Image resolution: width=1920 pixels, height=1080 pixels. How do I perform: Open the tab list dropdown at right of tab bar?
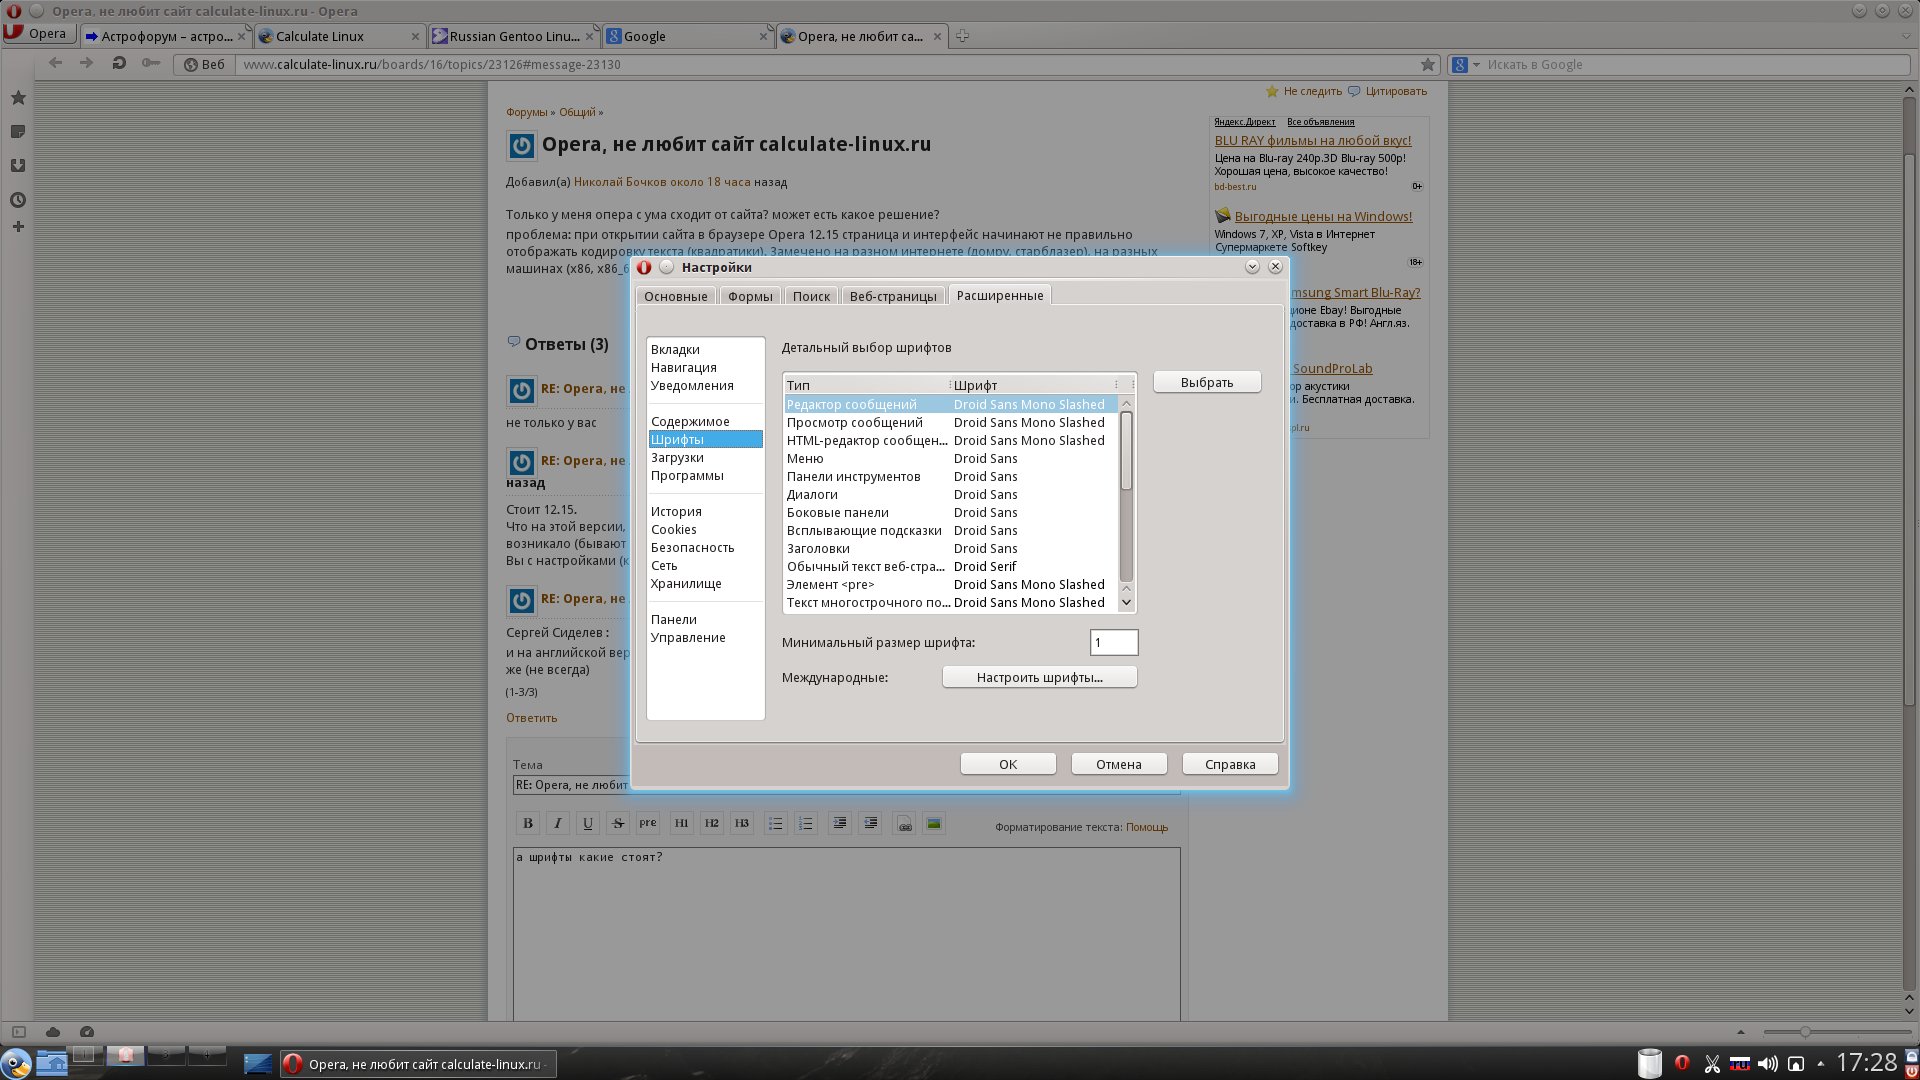click(x=1906, y=36)
